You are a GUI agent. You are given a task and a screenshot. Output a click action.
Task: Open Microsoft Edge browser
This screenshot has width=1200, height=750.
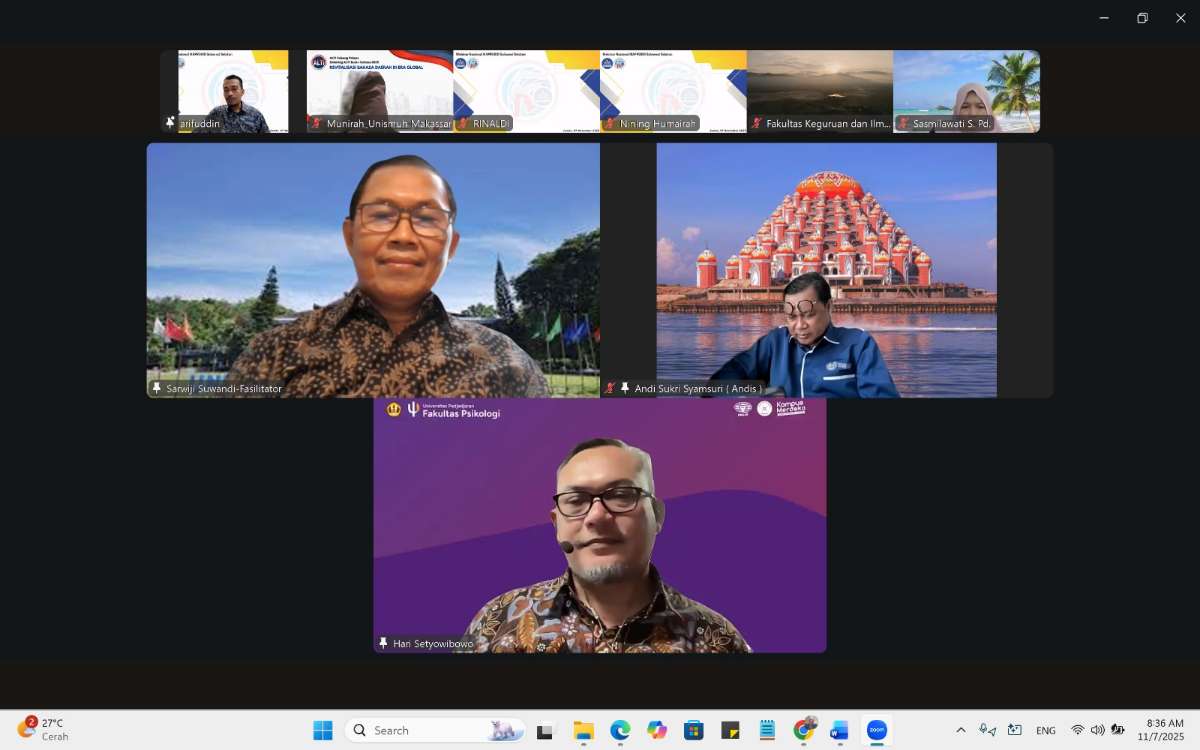pos(620,730)
